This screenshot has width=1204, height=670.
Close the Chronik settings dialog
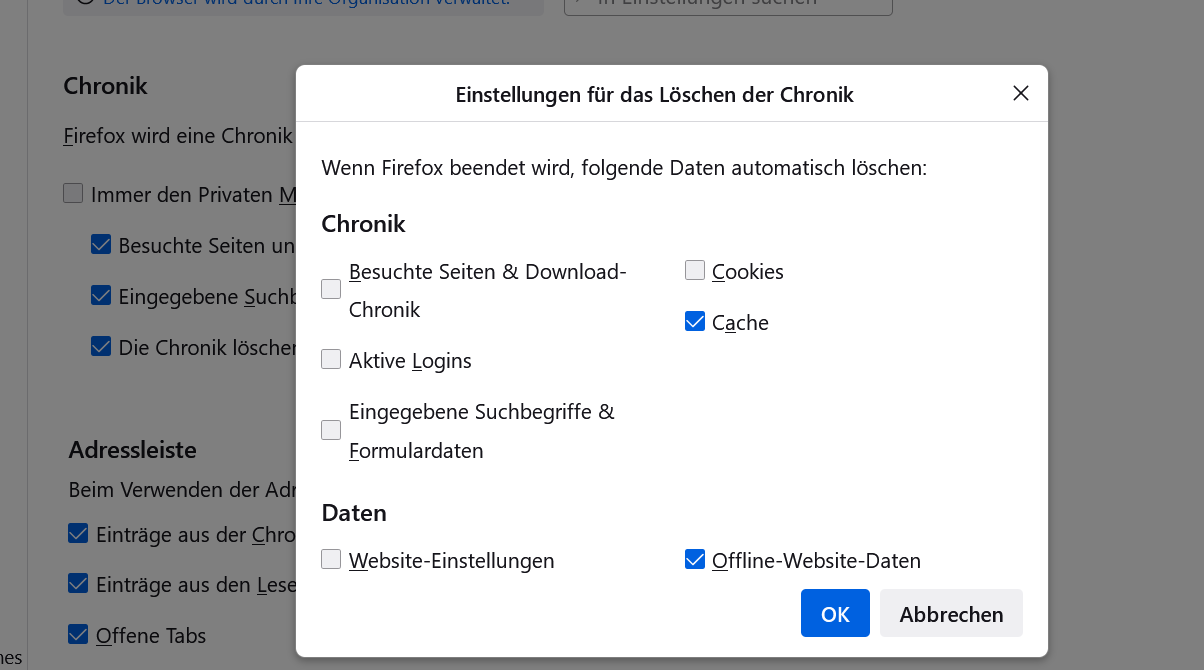[x=1020, y=94]
